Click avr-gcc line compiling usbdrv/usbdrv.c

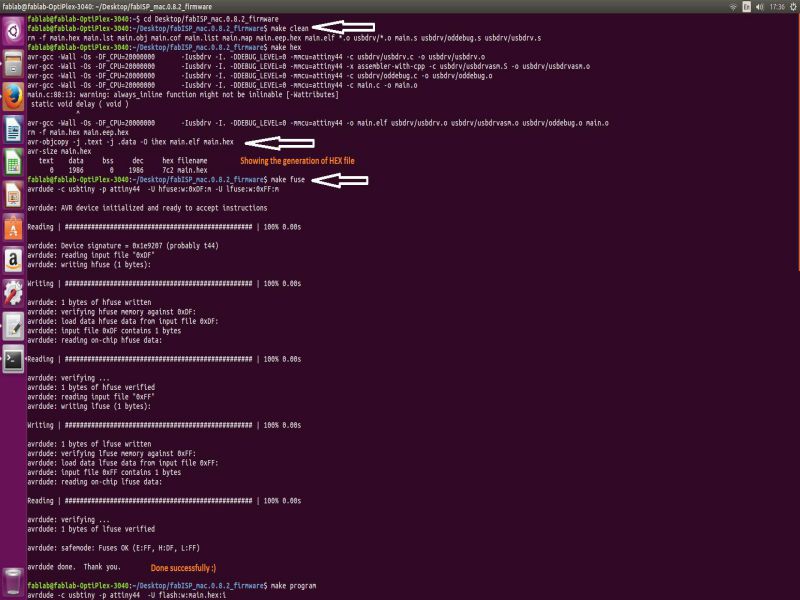[x=256, y=57]
